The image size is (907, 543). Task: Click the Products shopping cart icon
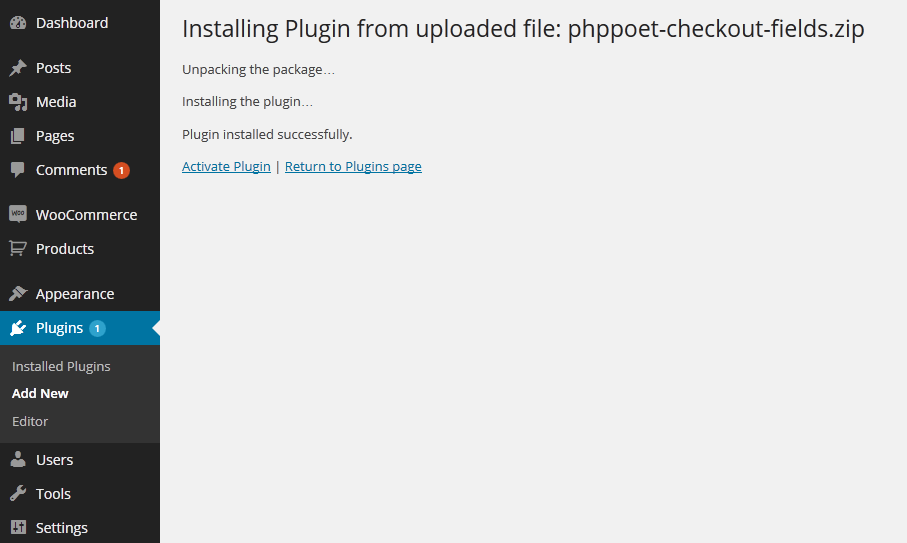(18, 249)
